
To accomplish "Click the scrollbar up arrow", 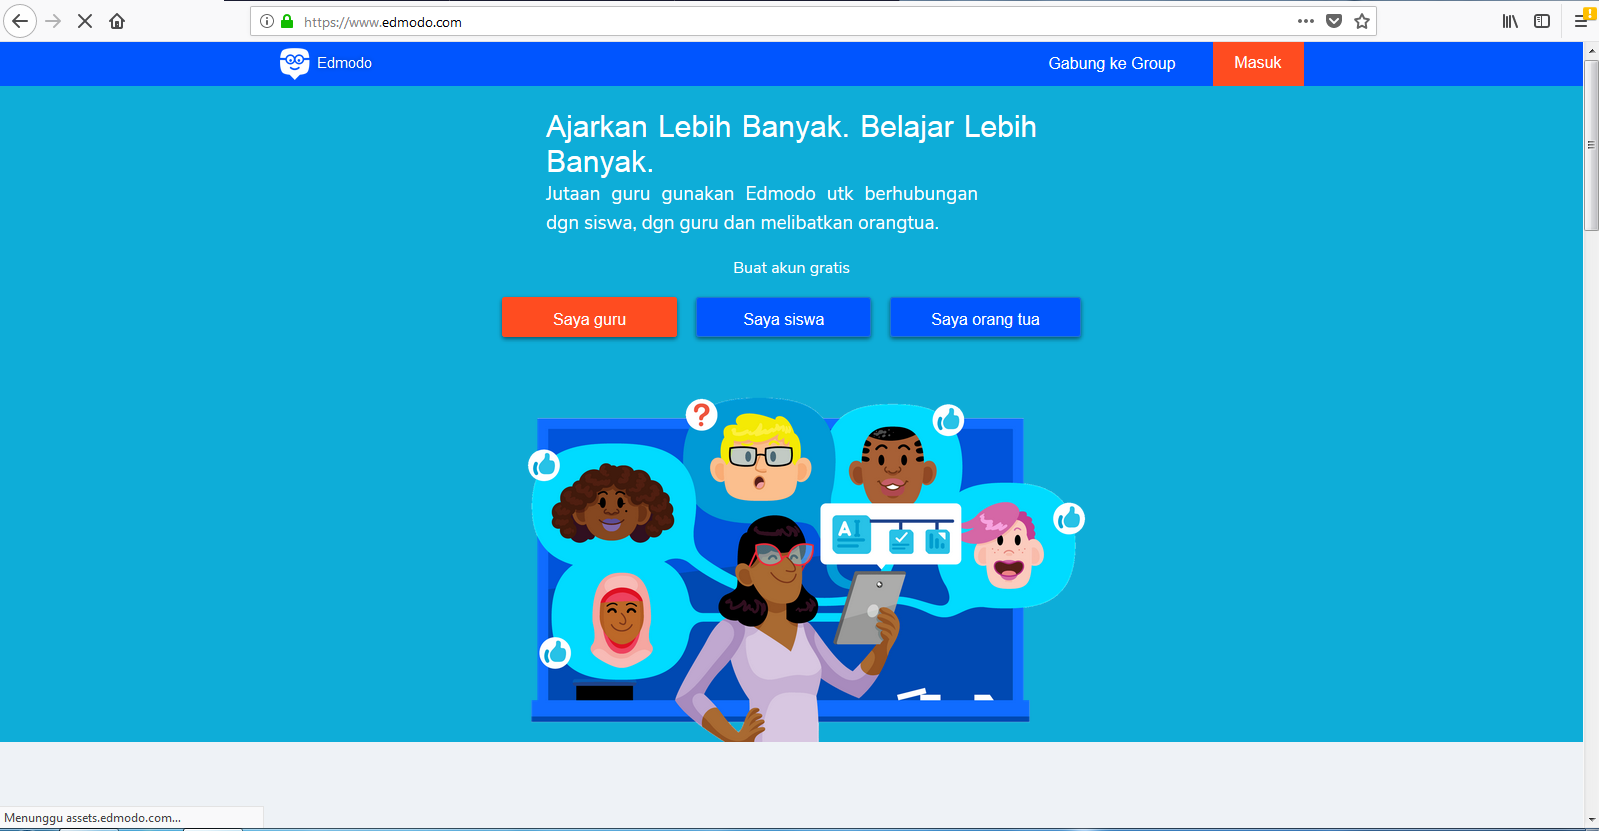I will click(x=1591, y=51).
